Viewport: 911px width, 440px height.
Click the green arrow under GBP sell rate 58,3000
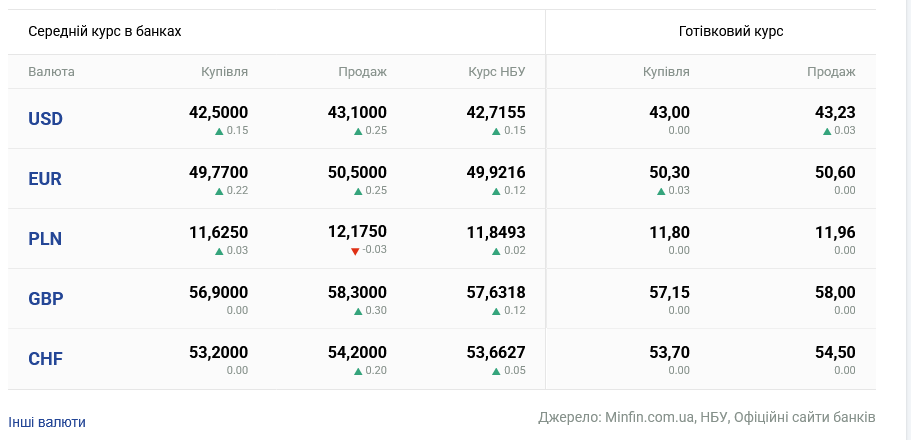358,311
